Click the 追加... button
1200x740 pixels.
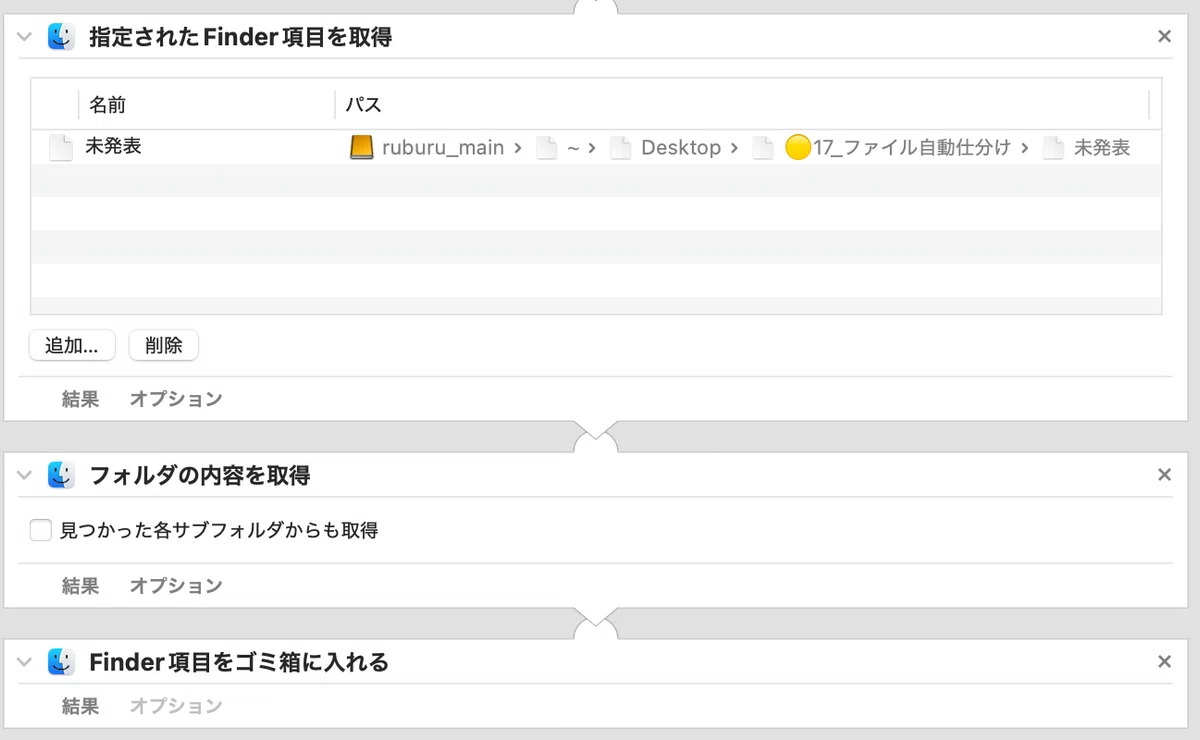click(72, 345)
